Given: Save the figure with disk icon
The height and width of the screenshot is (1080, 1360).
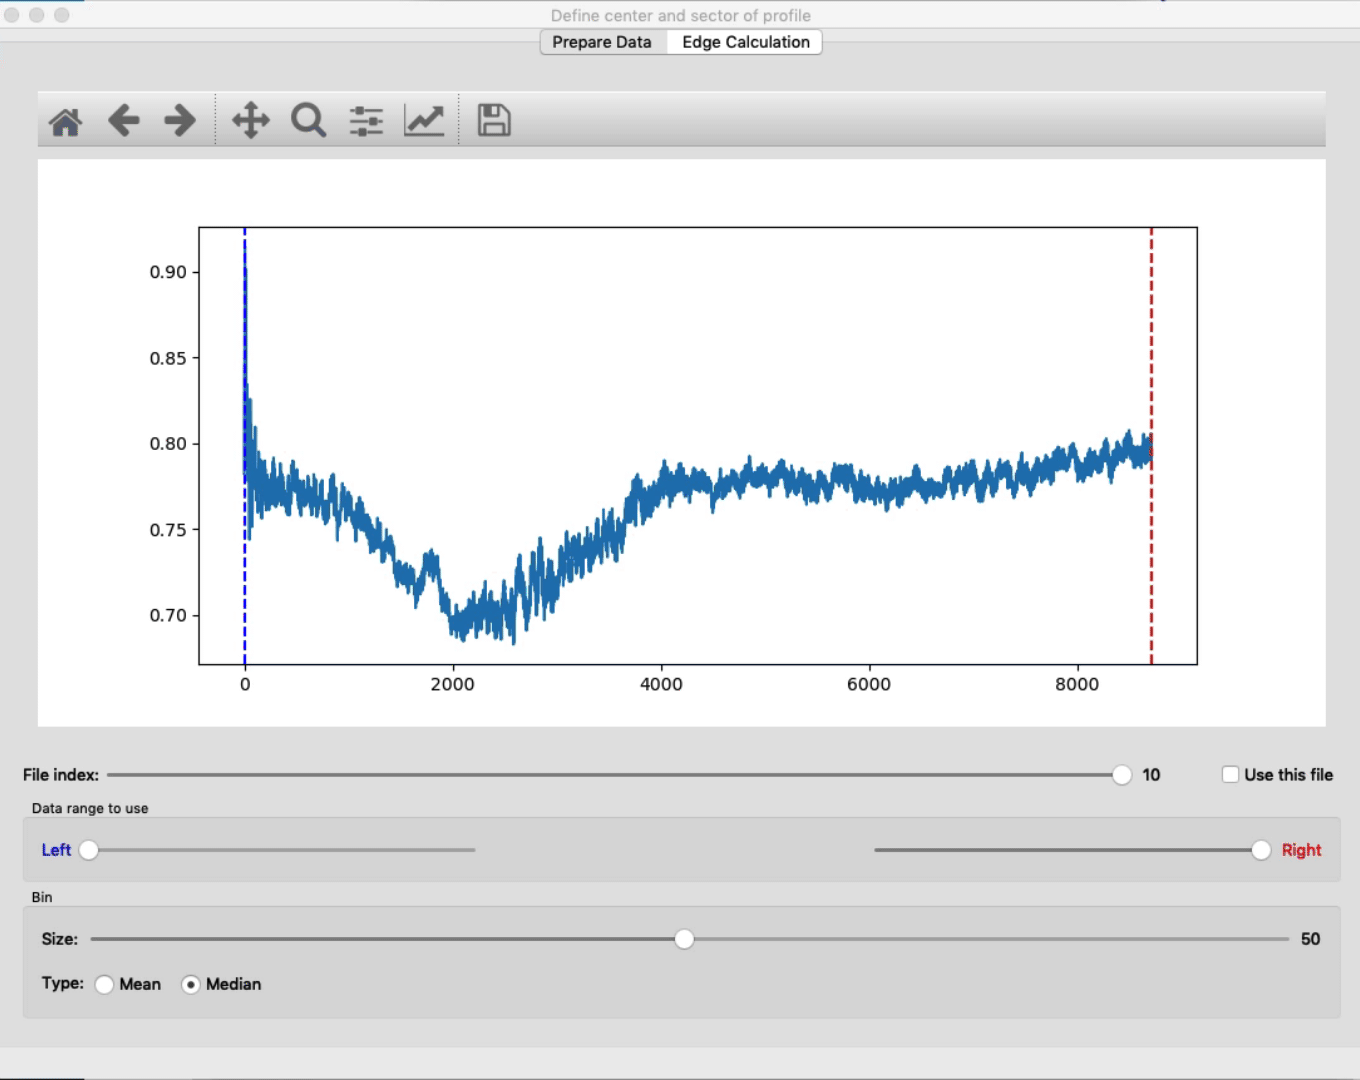Looking at the screenshot, I should pyautogui.click(x=494, y=121).
